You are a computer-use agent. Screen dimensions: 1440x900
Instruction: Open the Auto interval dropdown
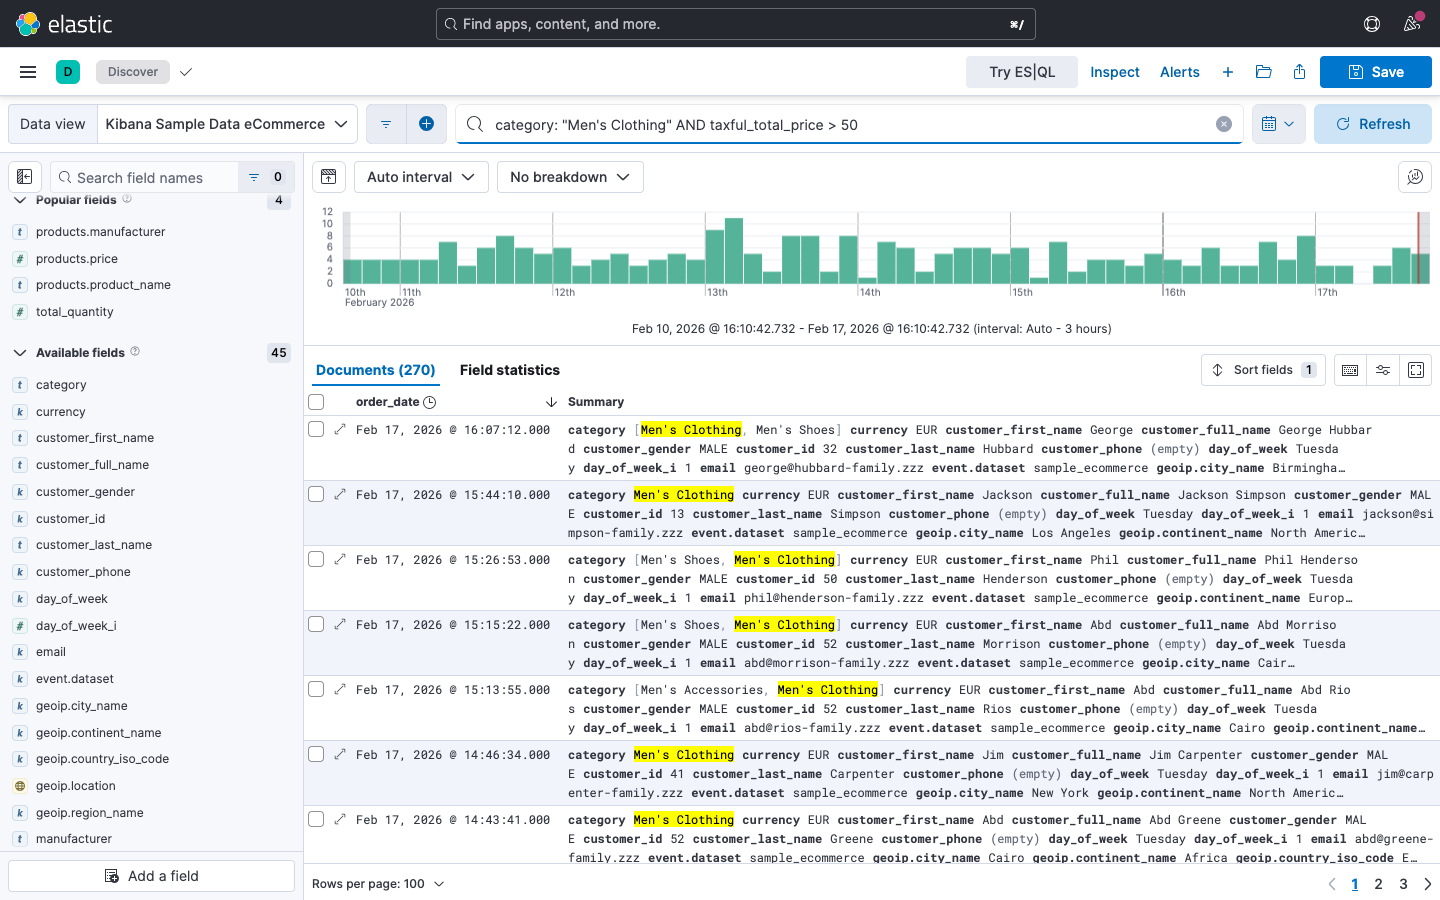pyautogui.click(x=420, y=177)
